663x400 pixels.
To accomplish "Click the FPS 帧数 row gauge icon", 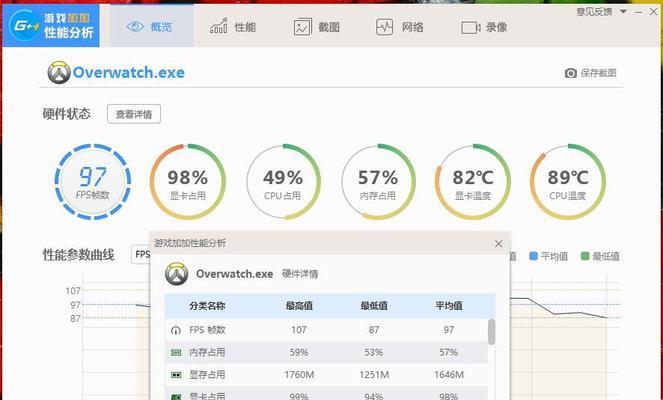I will (x=175, y=330).
